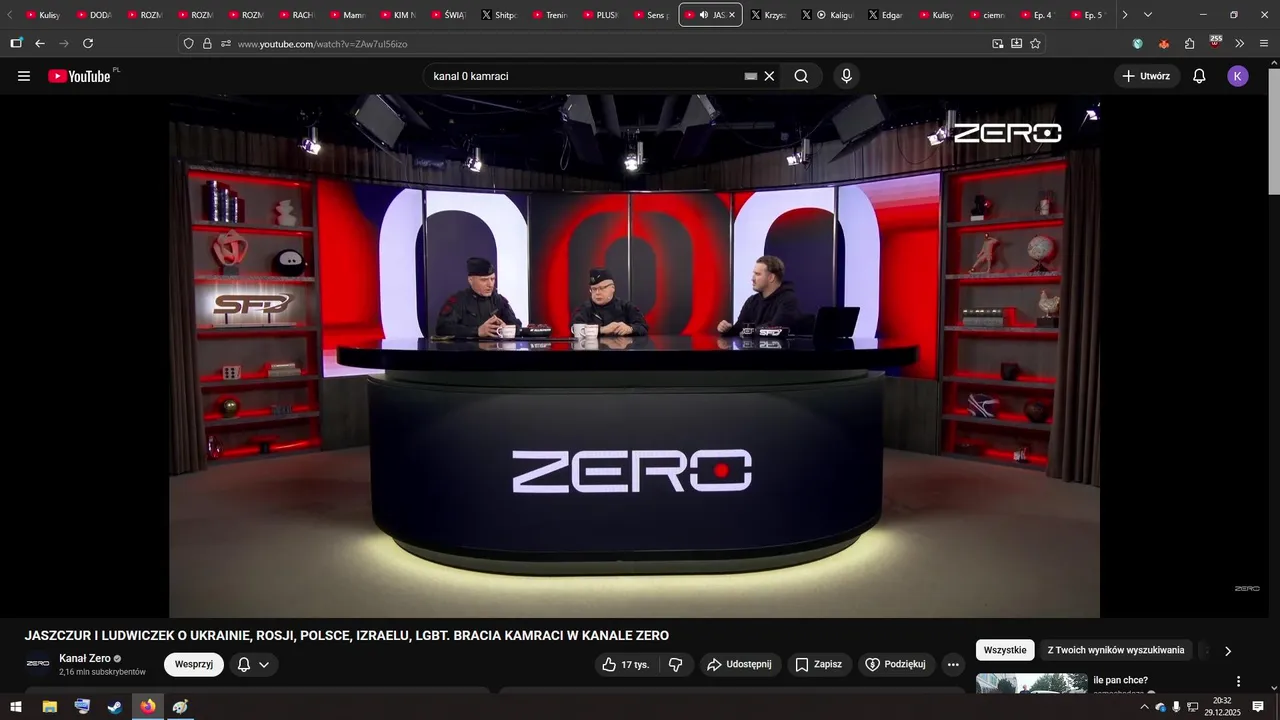Open Windows notification center icon
The width and height of the screenshot is (1280, 720).
pyautogui.click(x=1258, y=707)
